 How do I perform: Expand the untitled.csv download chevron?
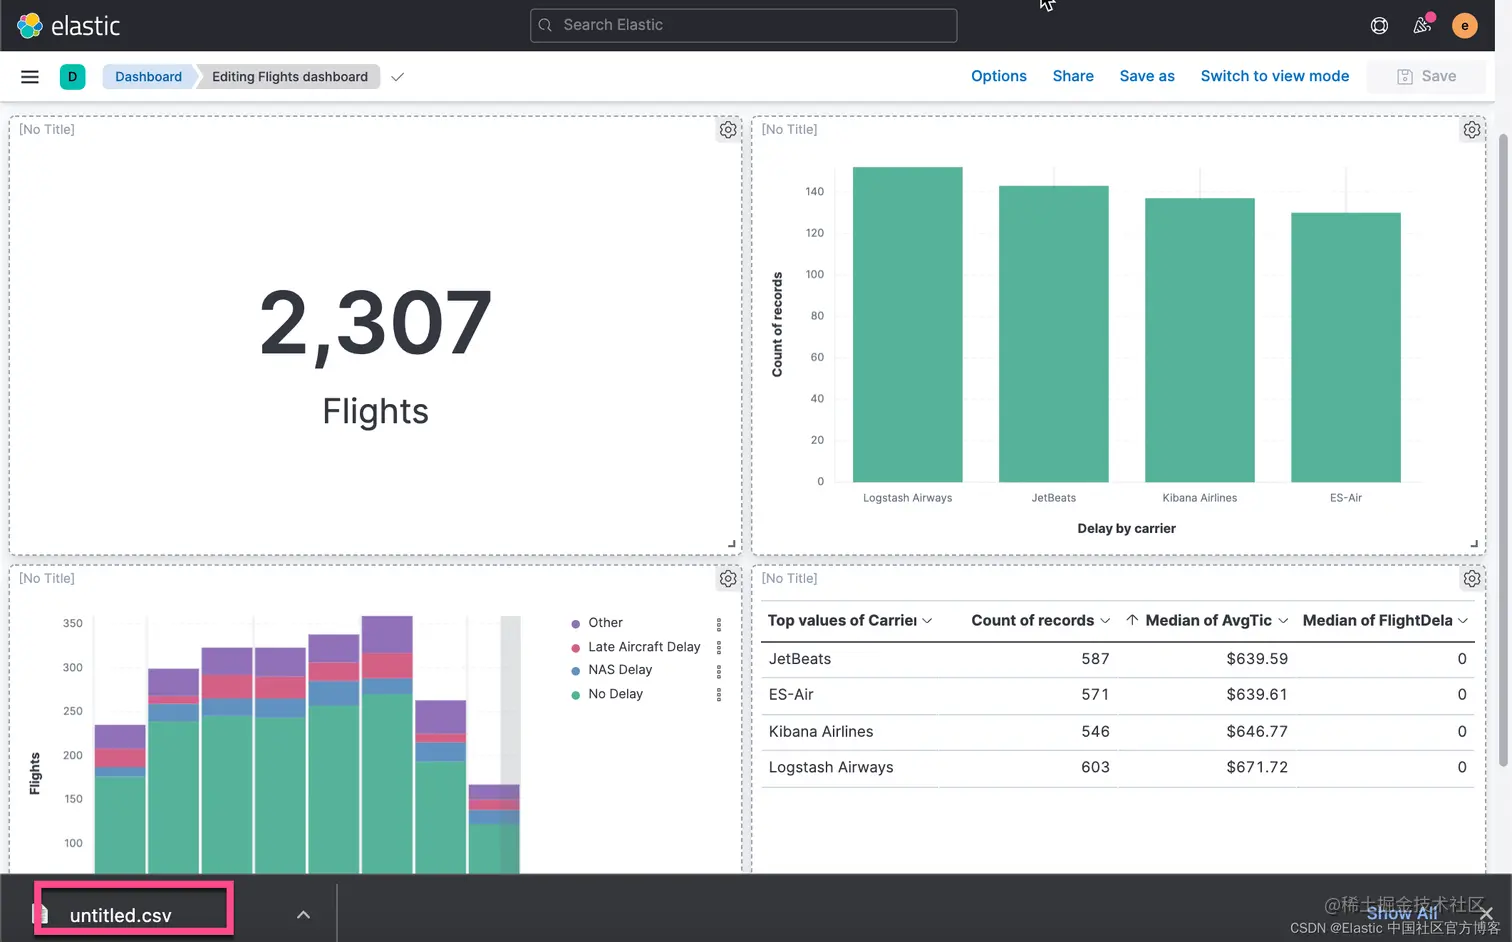pos(303,914)
